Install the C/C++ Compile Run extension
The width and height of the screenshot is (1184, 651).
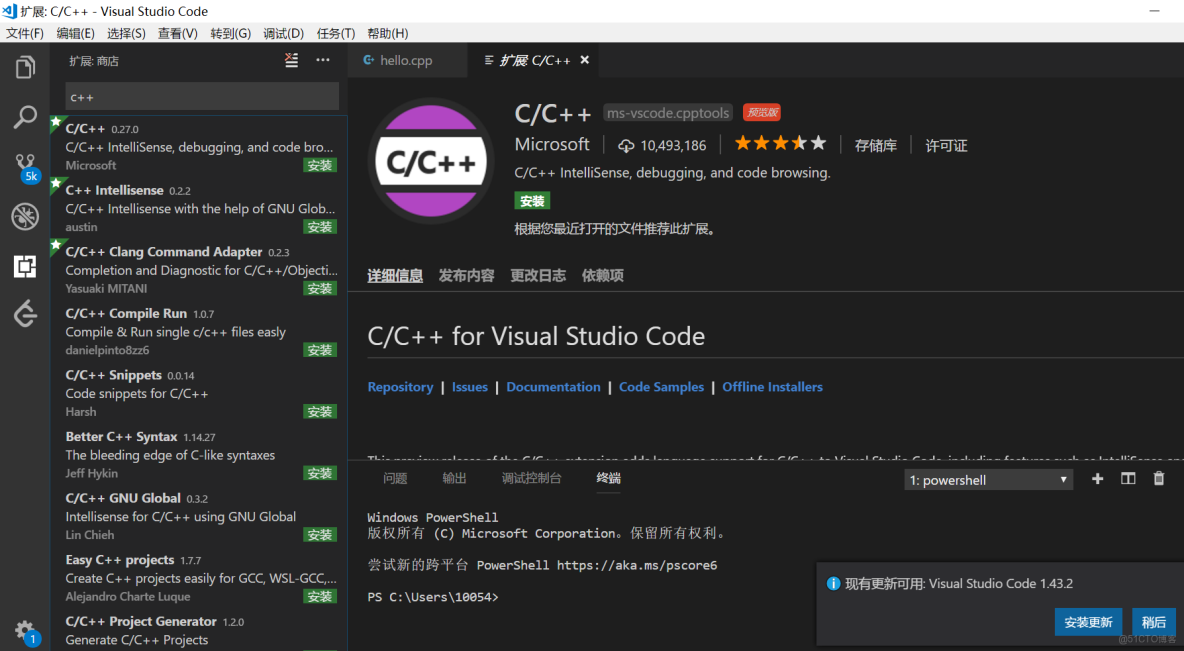(x=319, y=349)
